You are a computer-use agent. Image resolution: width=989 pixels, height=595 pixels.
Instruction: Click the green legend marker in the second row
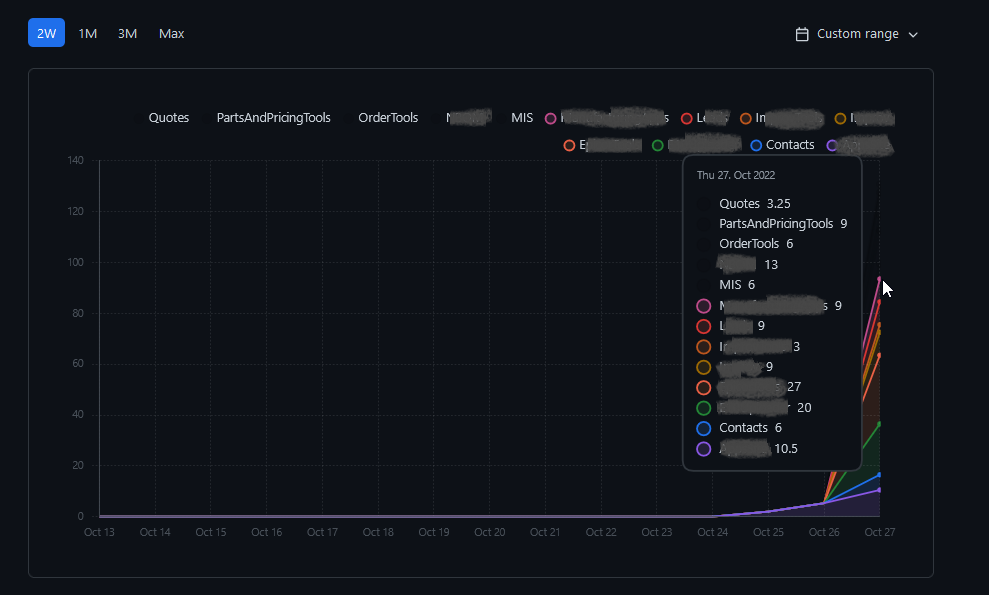tap(655, 144)
